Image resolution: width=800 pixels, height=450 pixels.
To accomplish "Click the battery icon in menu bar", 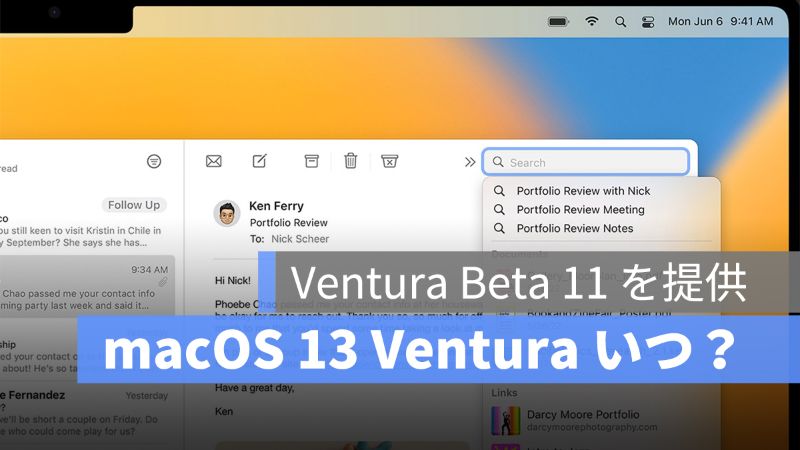I will [558, 21].
